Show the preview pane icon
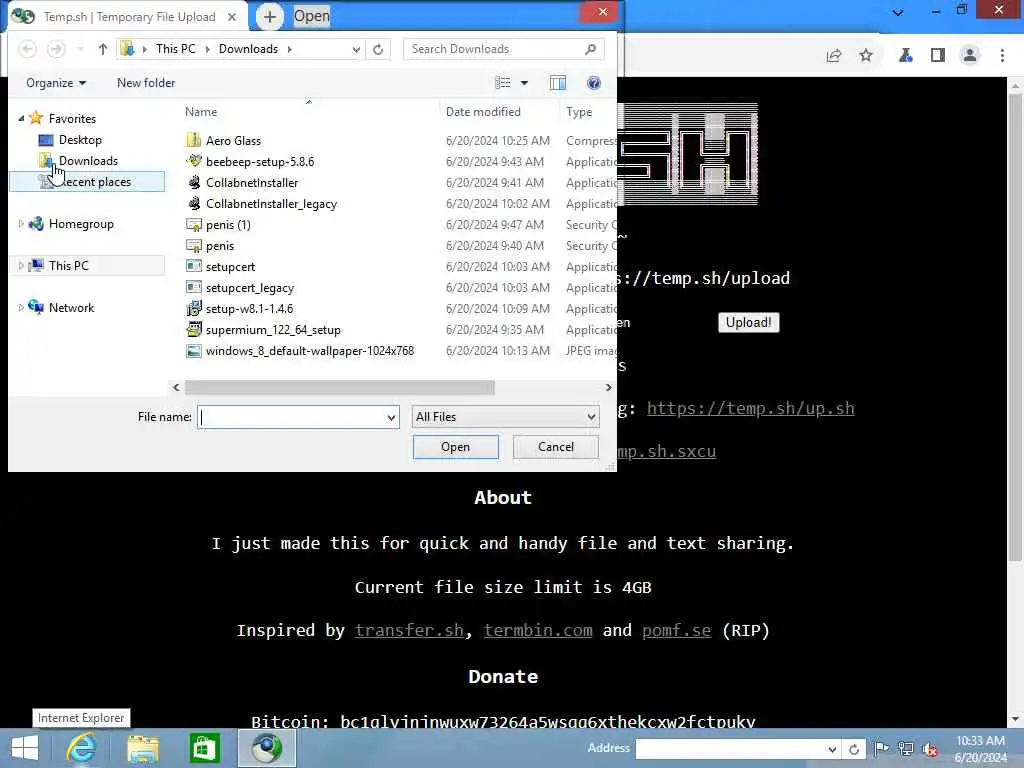 pos(558,83)
